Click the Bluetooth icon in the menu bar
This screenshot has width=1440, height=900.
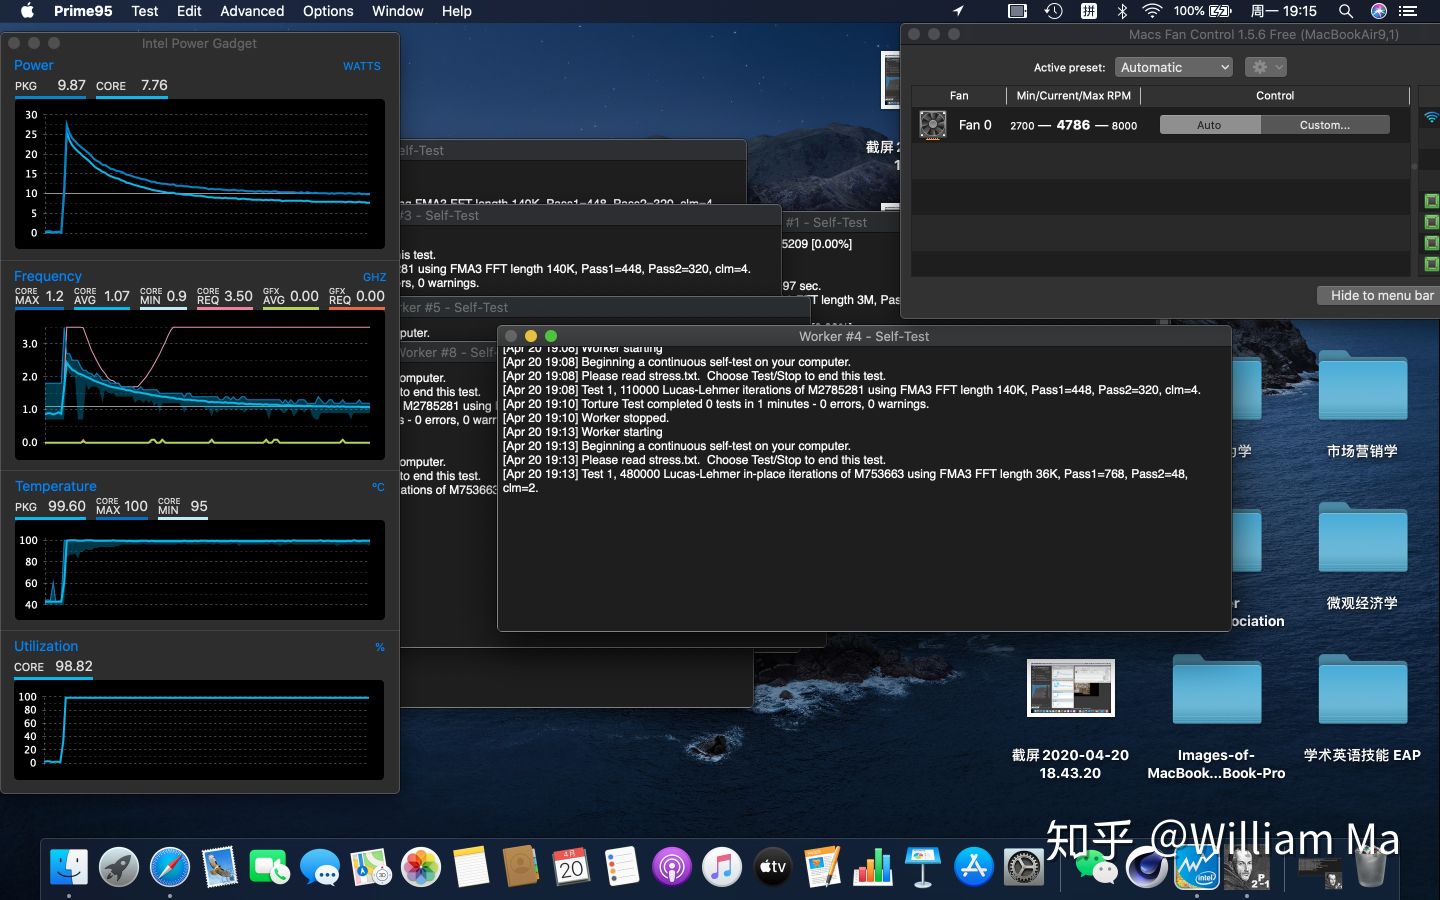(x=1121, y=11)
